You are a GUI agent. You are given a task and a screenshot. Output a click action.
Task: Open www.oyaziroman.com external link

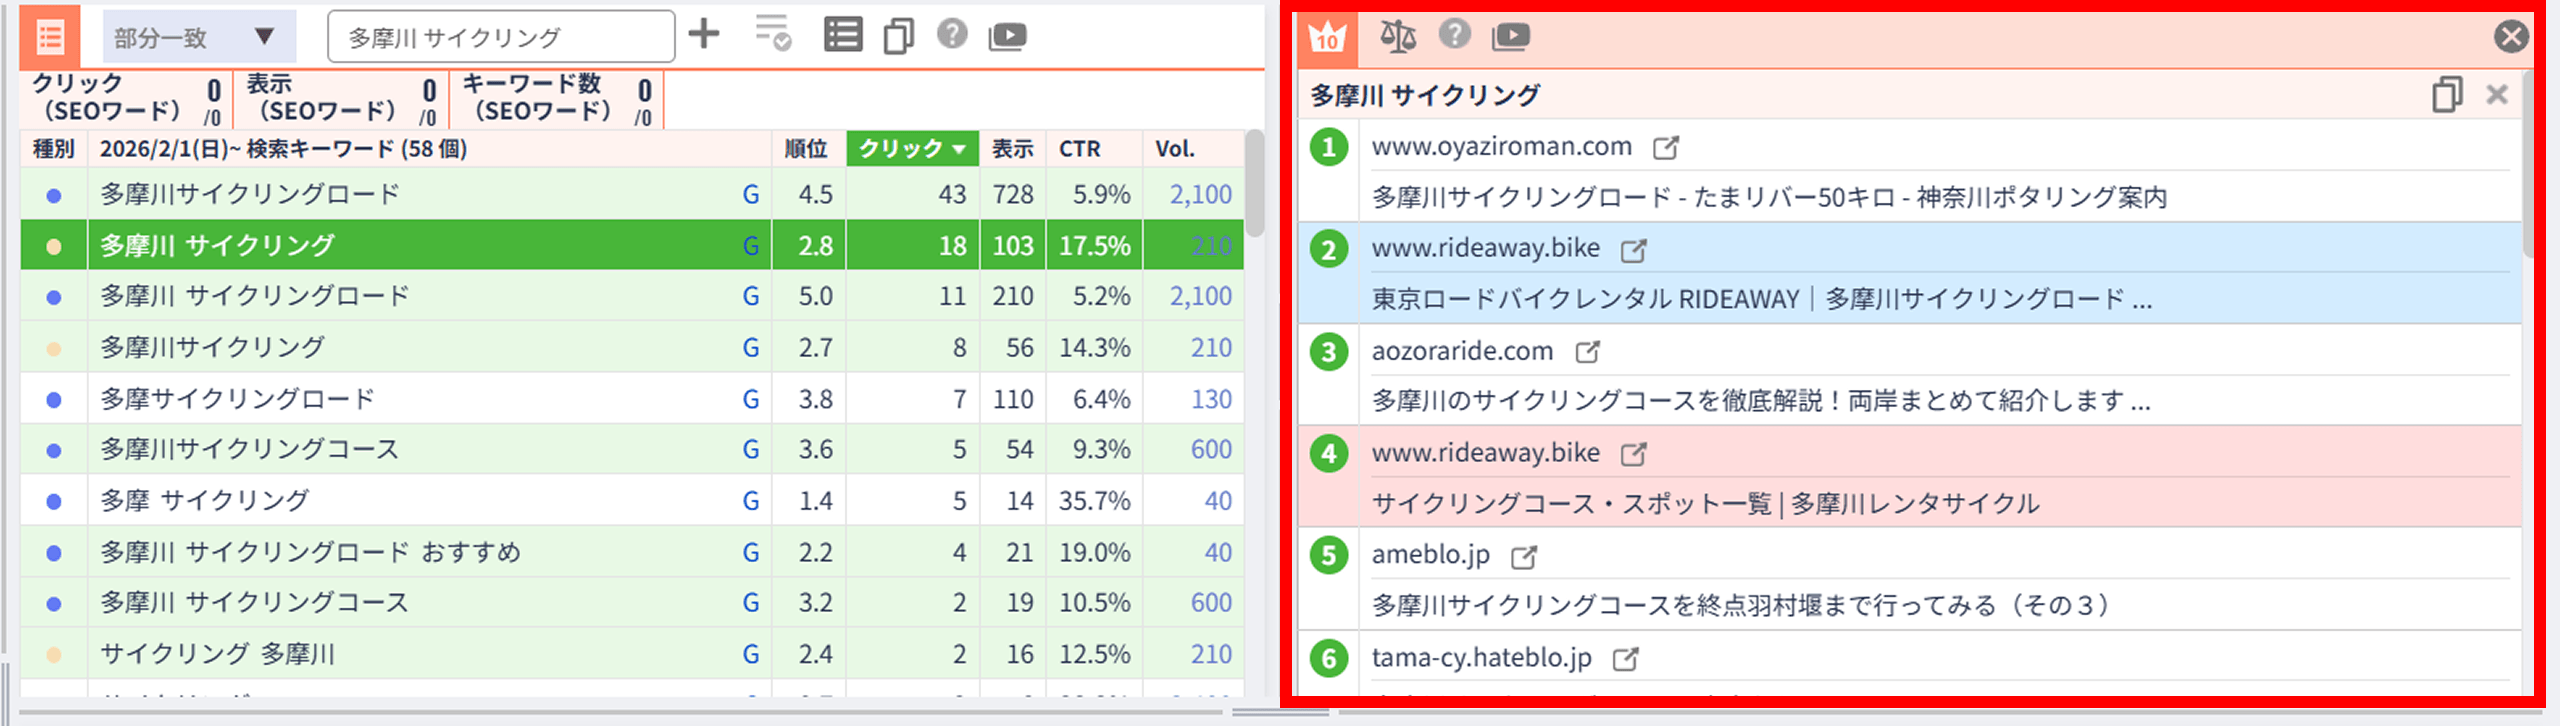1666,148
